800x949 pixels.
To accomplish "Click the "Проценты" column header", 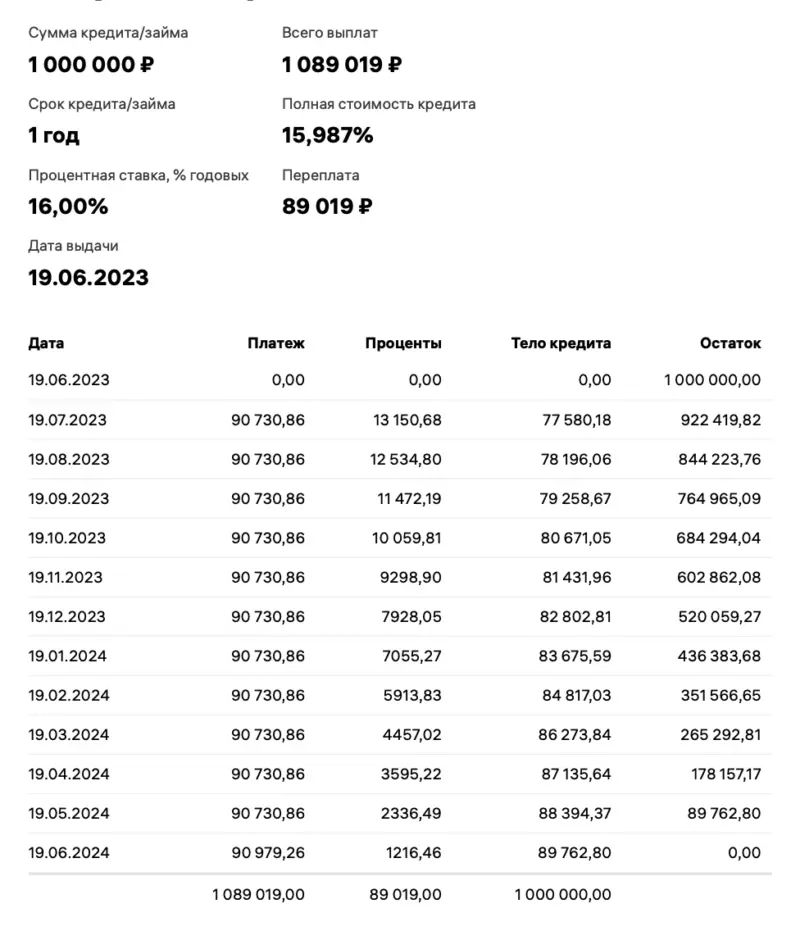I will [403, 343].
